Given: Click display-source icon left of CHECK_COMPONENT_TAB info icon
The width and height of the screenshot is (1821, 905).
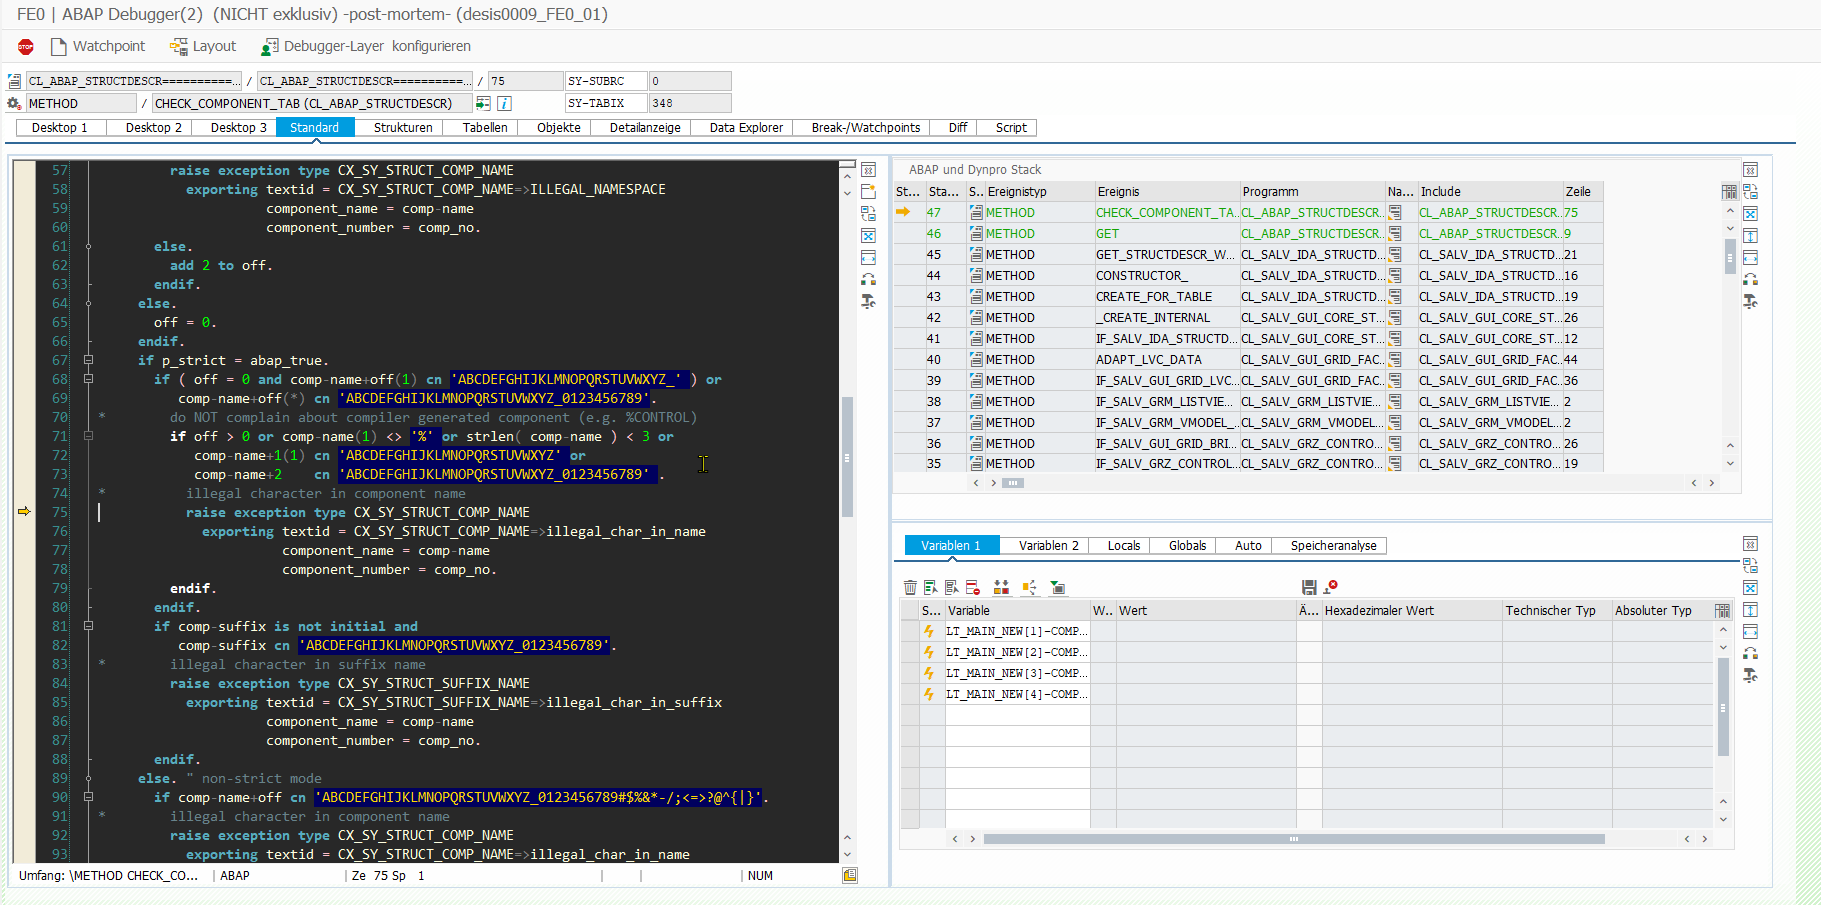Looking at the screenshot, I should coord(483,104).
